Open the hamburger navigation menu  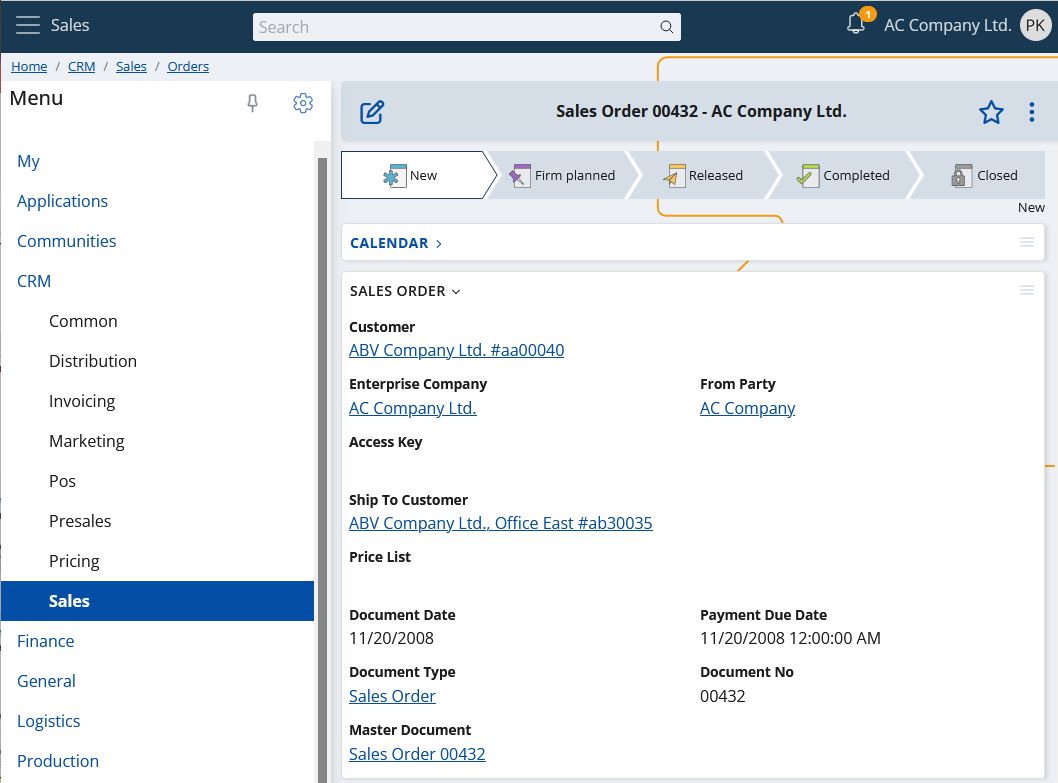[28, 25]
